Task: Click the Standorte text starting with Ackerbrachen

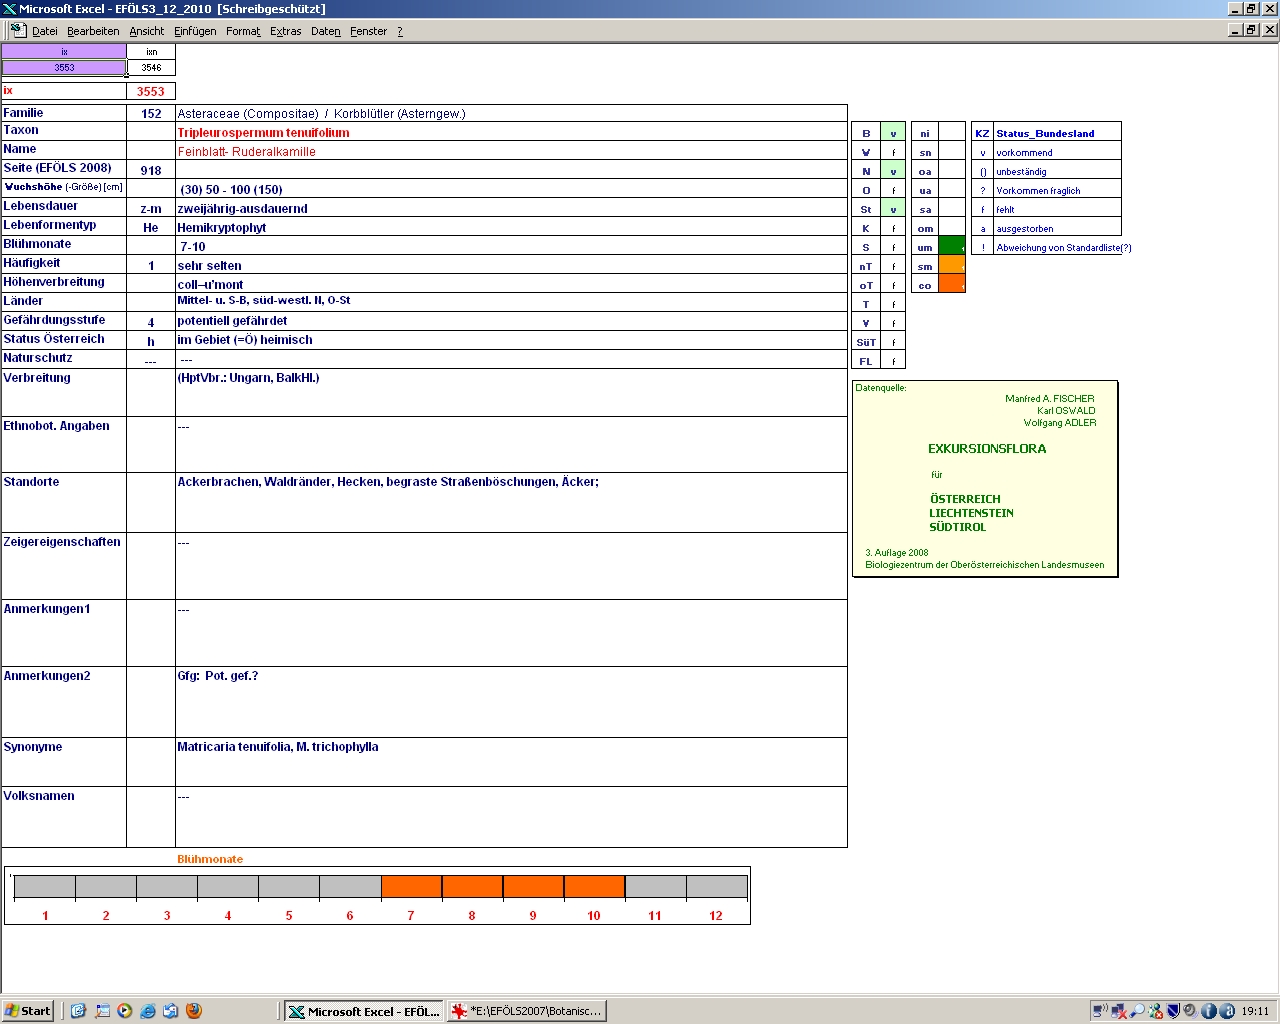Action: (388, 482)
